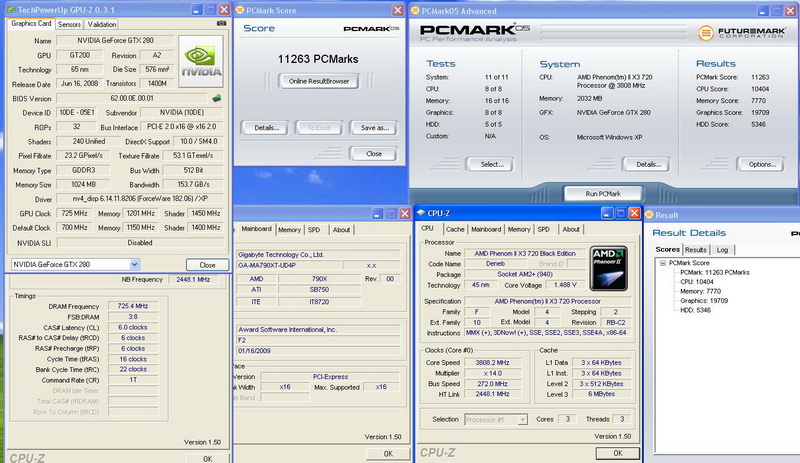This screenshot has height=463, width=800.
Task: Click the BIOS save chip icon in GPU-Z
Action: [x=217, y=98]
